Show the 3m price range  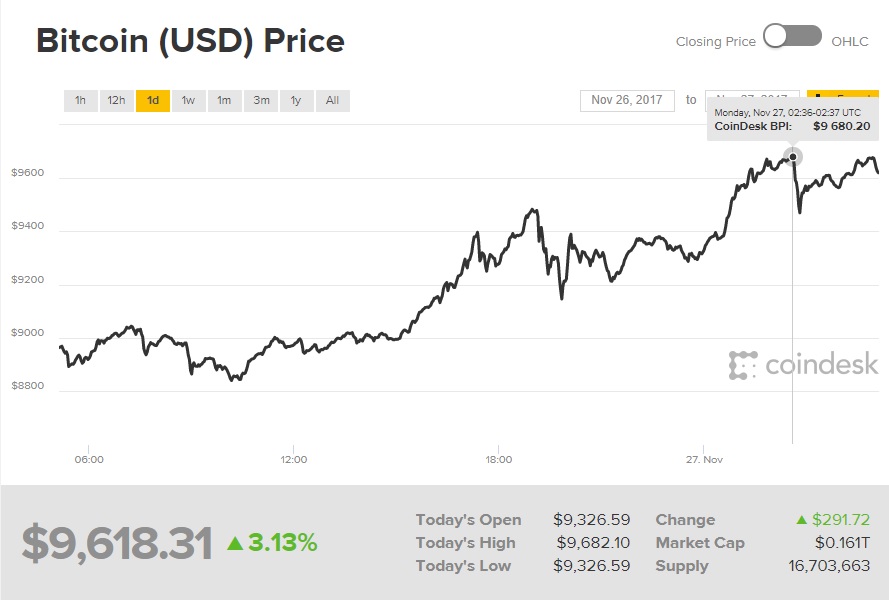(261, 100)
